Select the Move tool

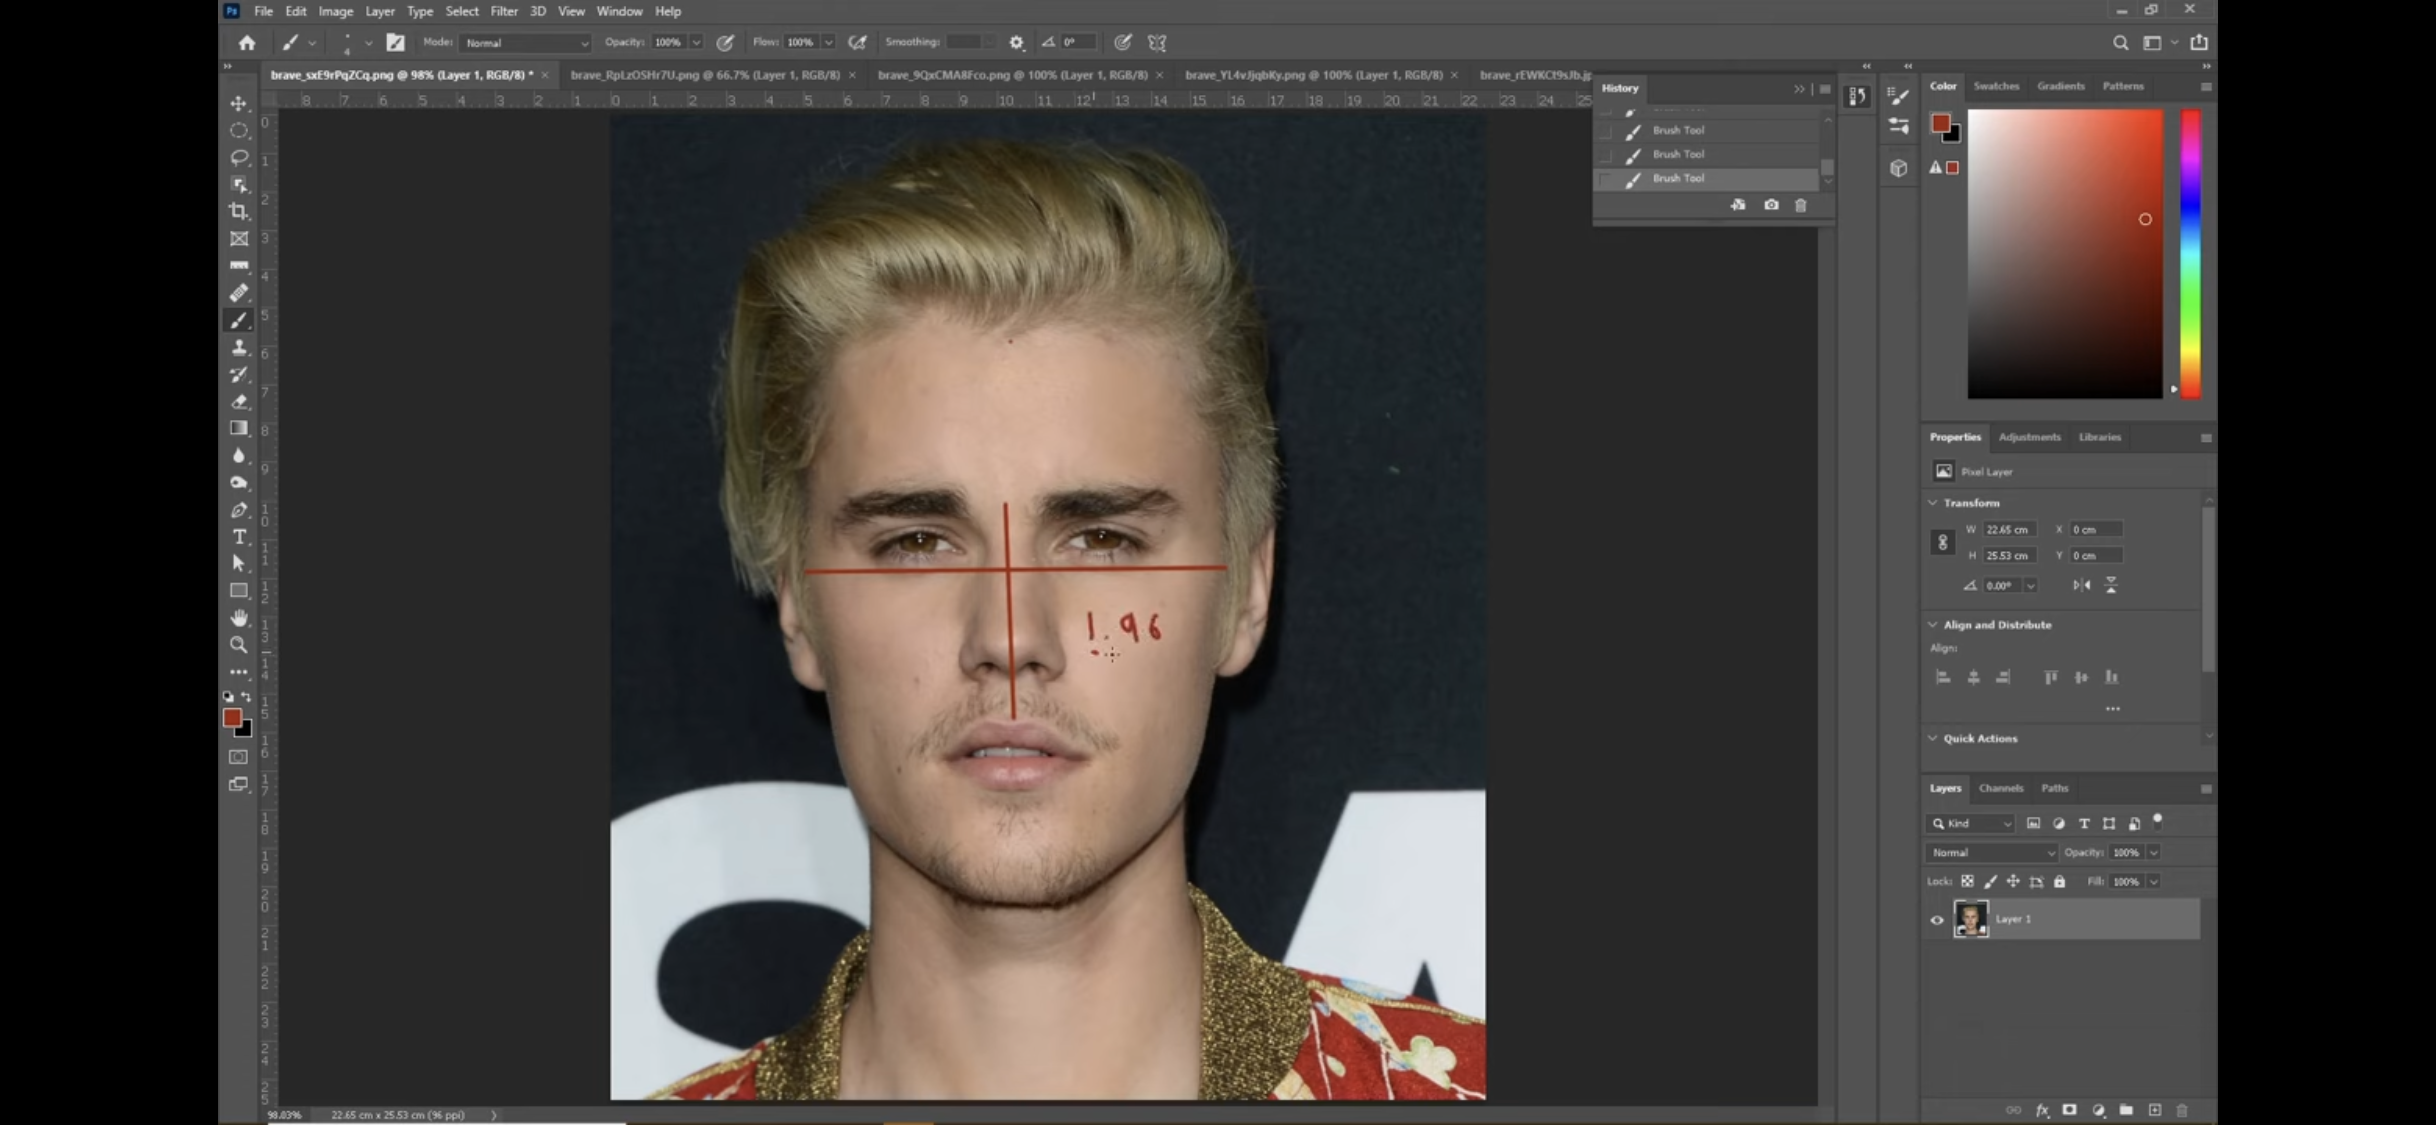coord(239,103)
